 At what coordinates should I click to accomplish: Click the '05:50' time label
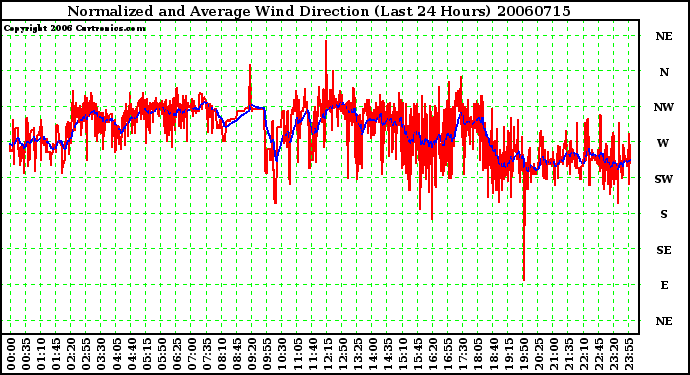[x=161, y=354]
